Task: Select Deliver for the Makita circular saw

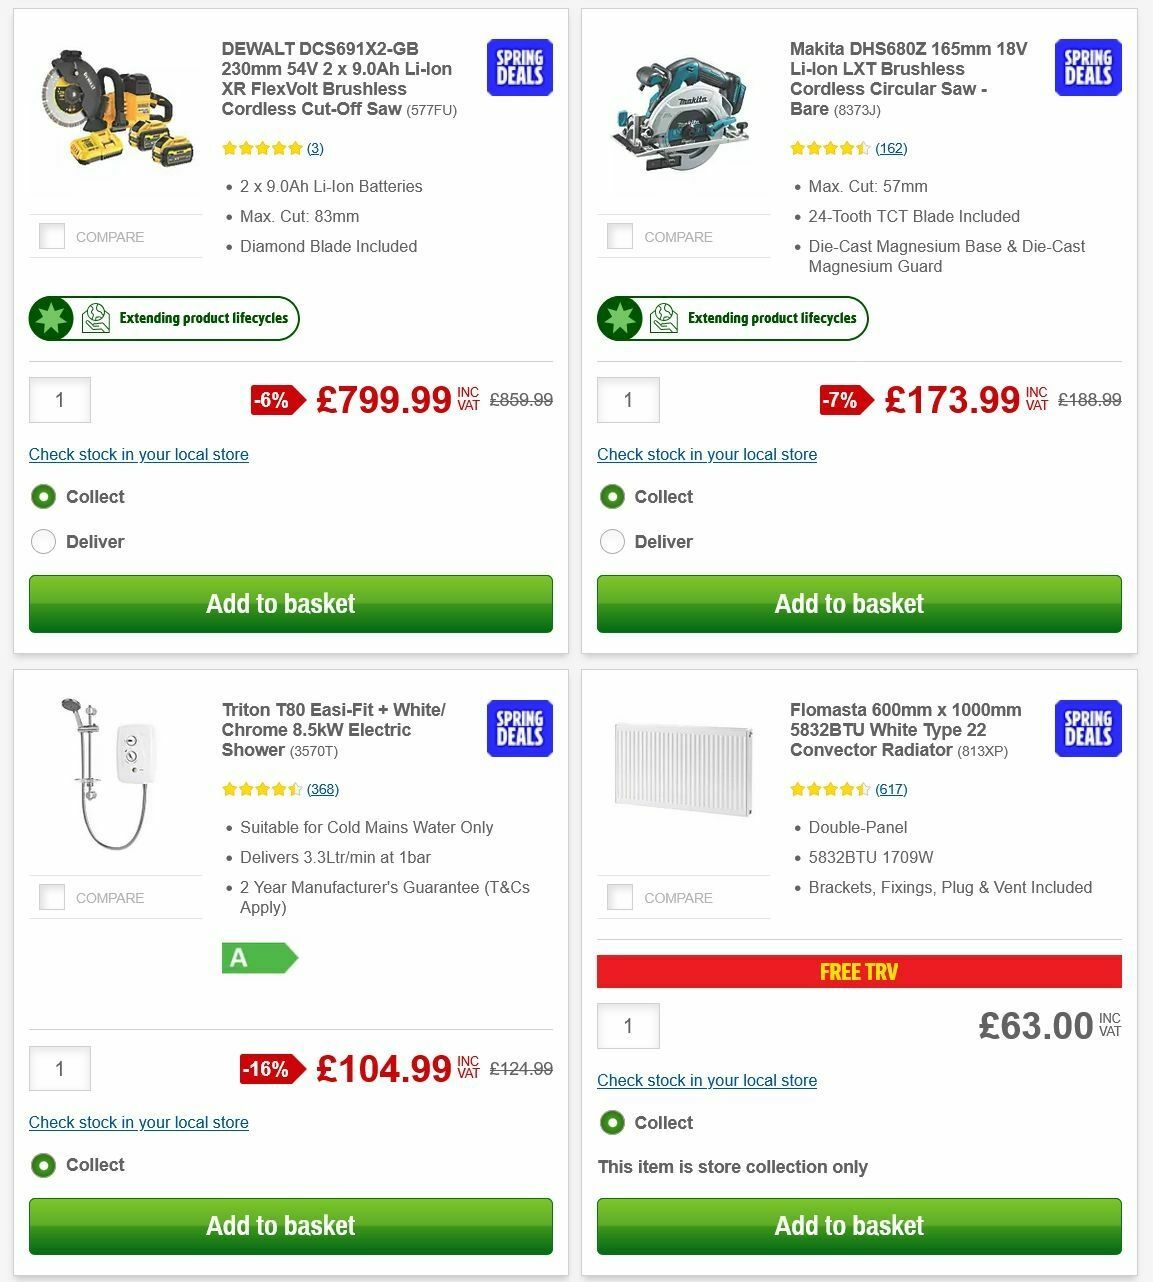Action: coord(612,541)
